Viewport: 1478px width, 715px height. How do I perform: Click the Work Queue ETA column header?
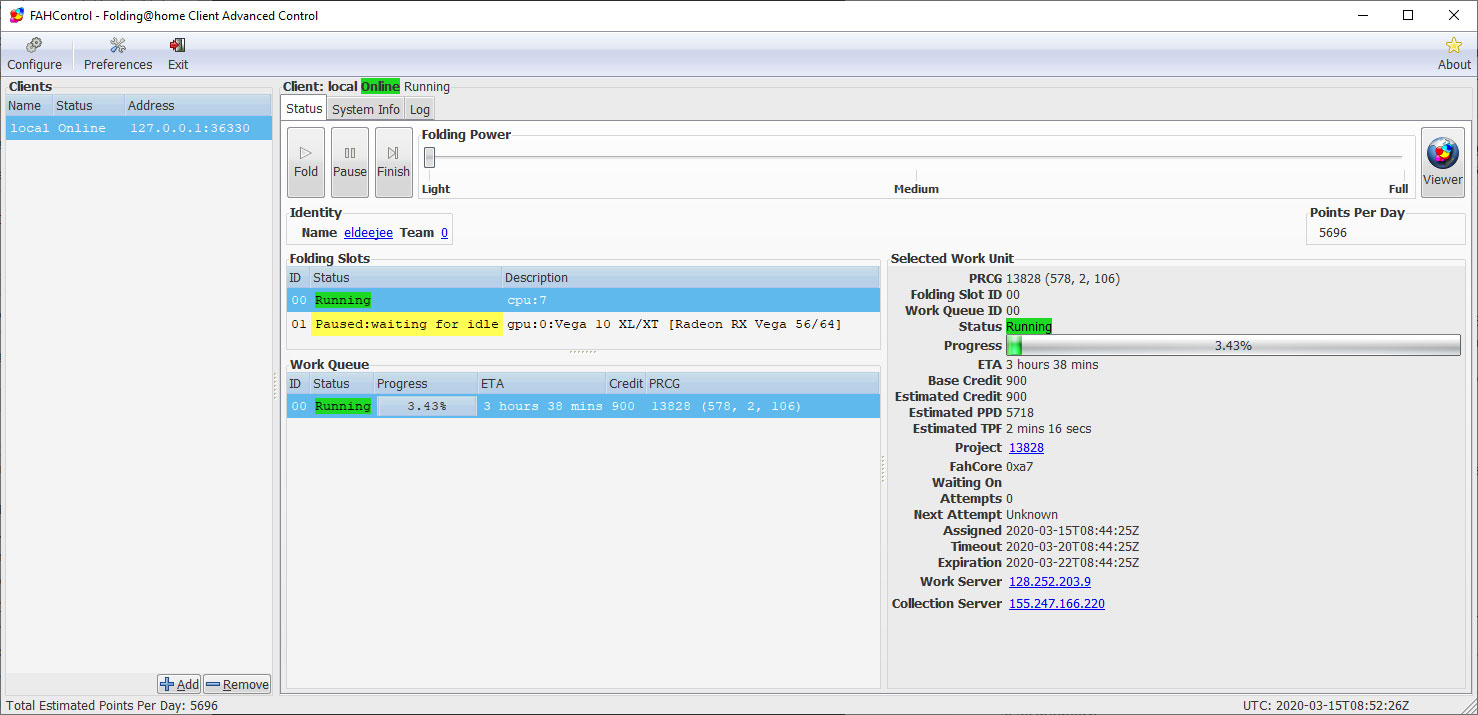pyautogui.click(x=542, y=384)
